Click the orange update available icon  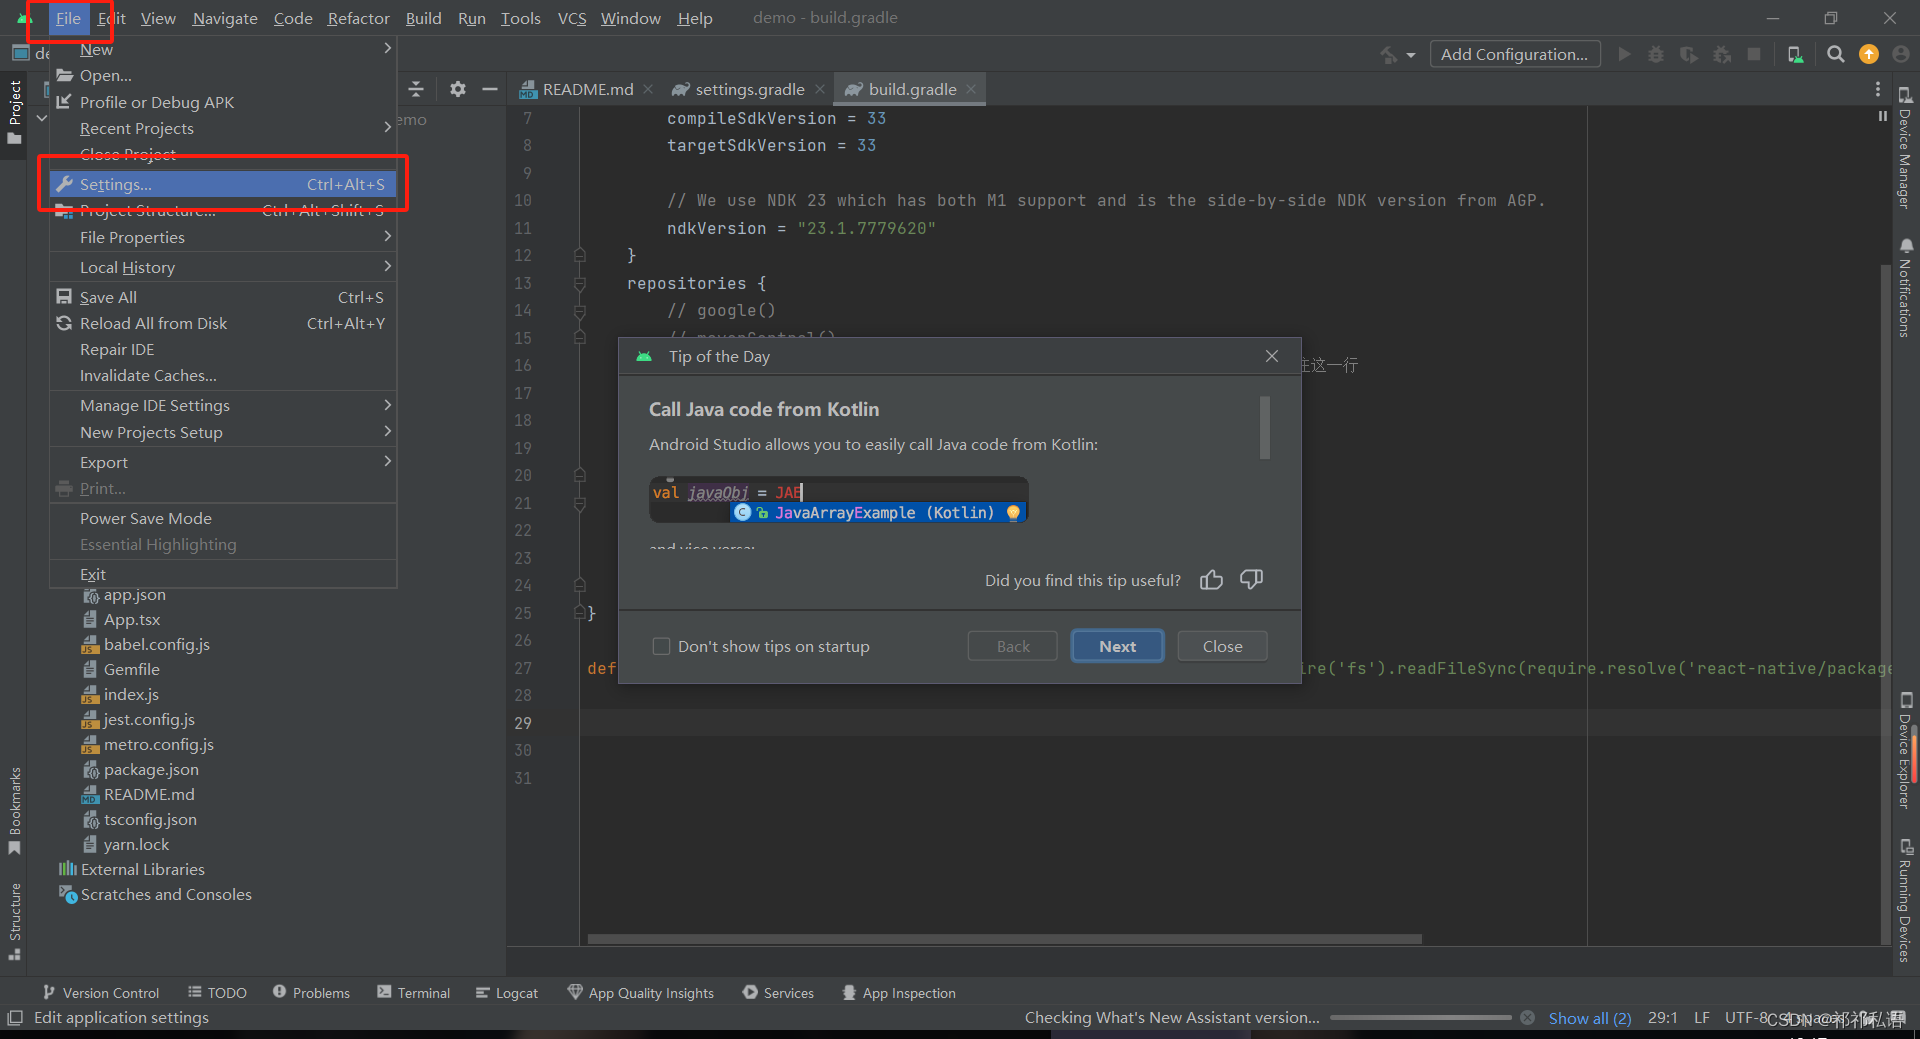1868,54
